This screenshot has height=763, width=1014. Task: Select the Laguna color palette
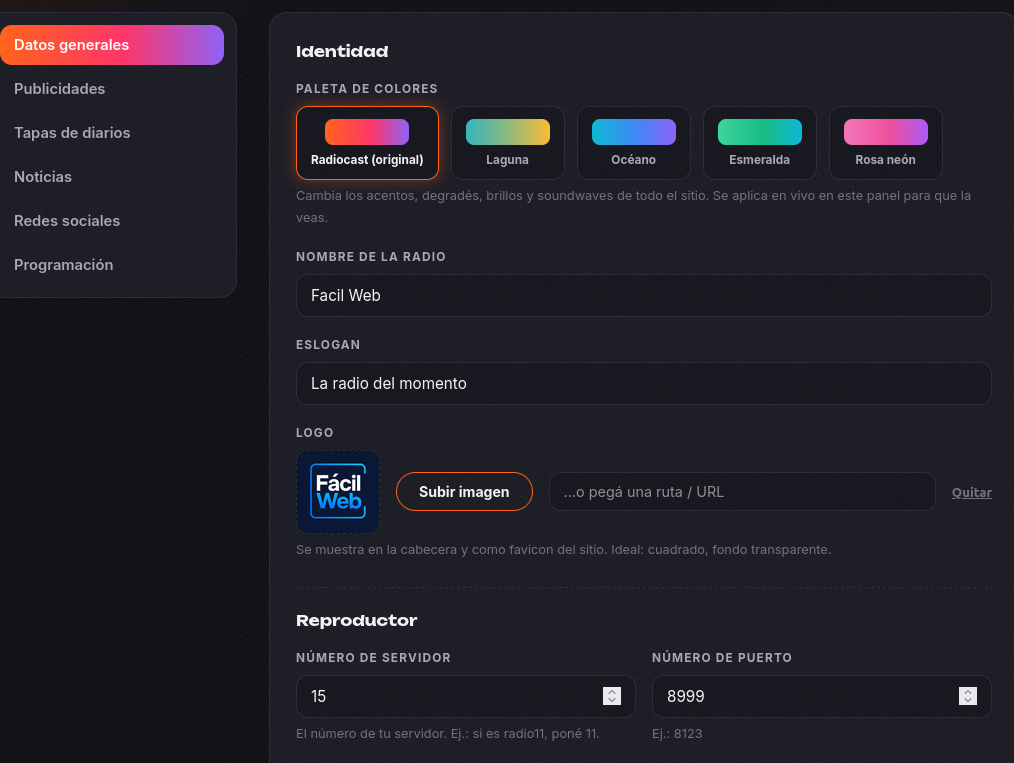(508, 143)
